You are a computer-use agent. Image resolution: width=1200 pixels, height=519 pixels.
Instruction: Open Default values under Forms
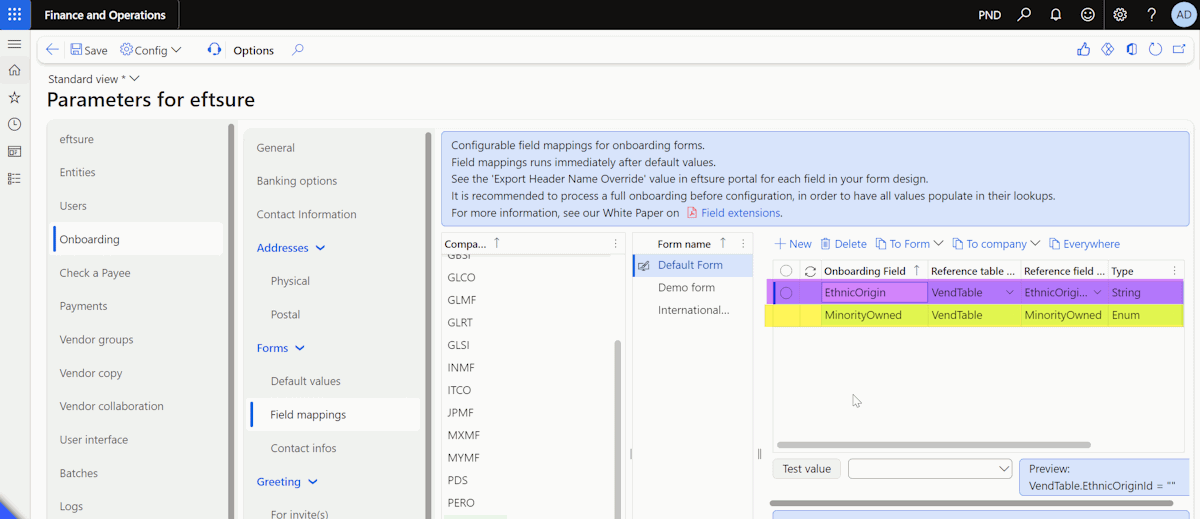tap(305, 381)
